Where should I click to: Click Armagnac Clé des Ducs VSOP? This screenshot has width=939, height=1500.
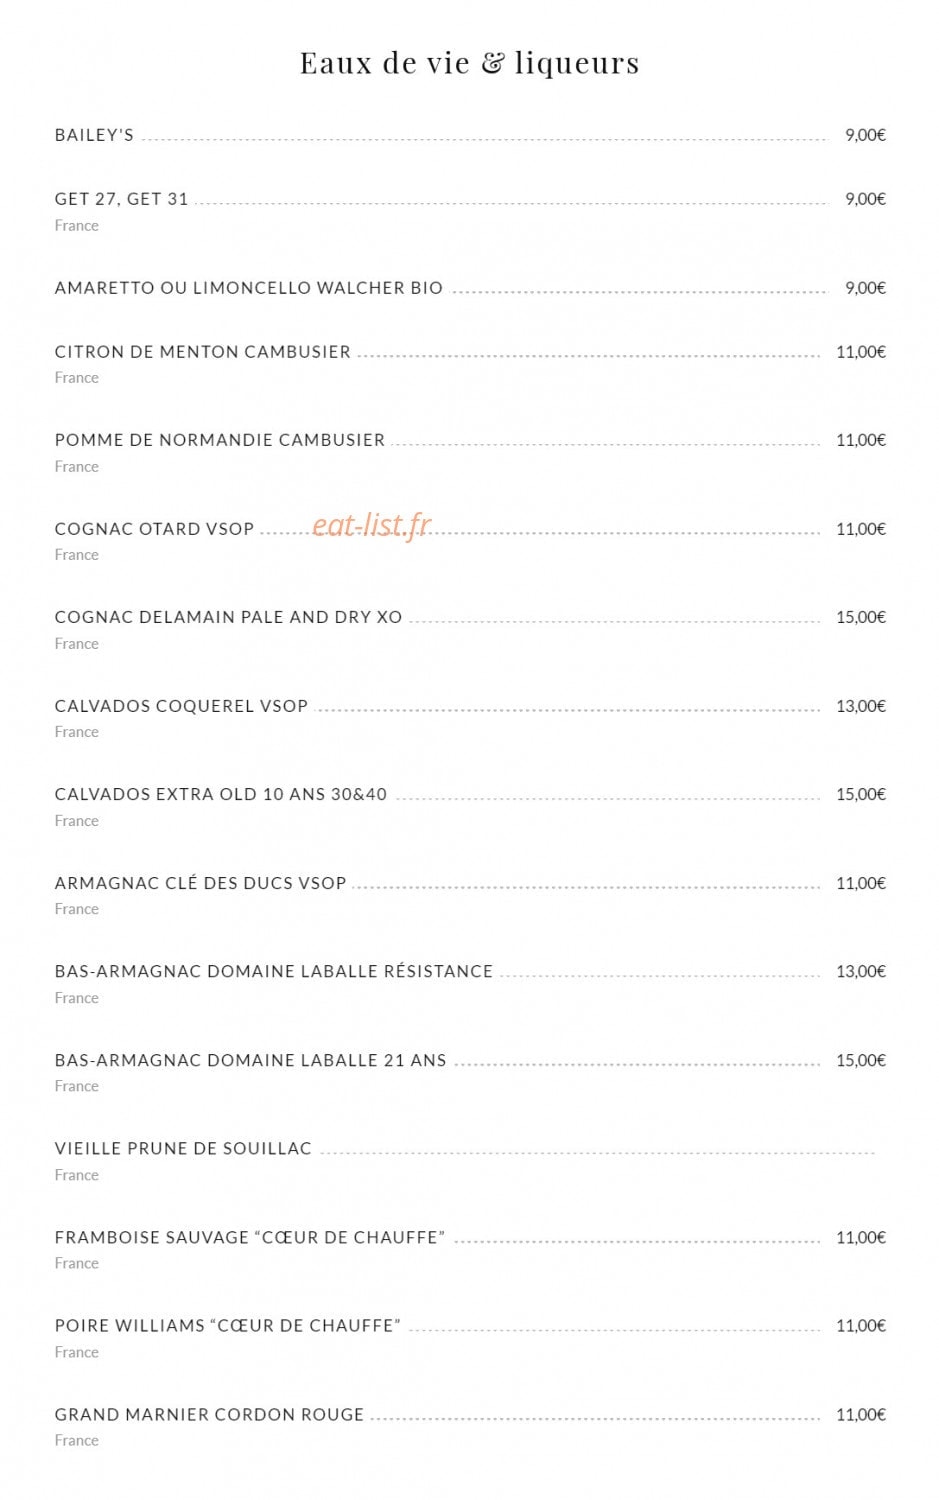(201, 883)
